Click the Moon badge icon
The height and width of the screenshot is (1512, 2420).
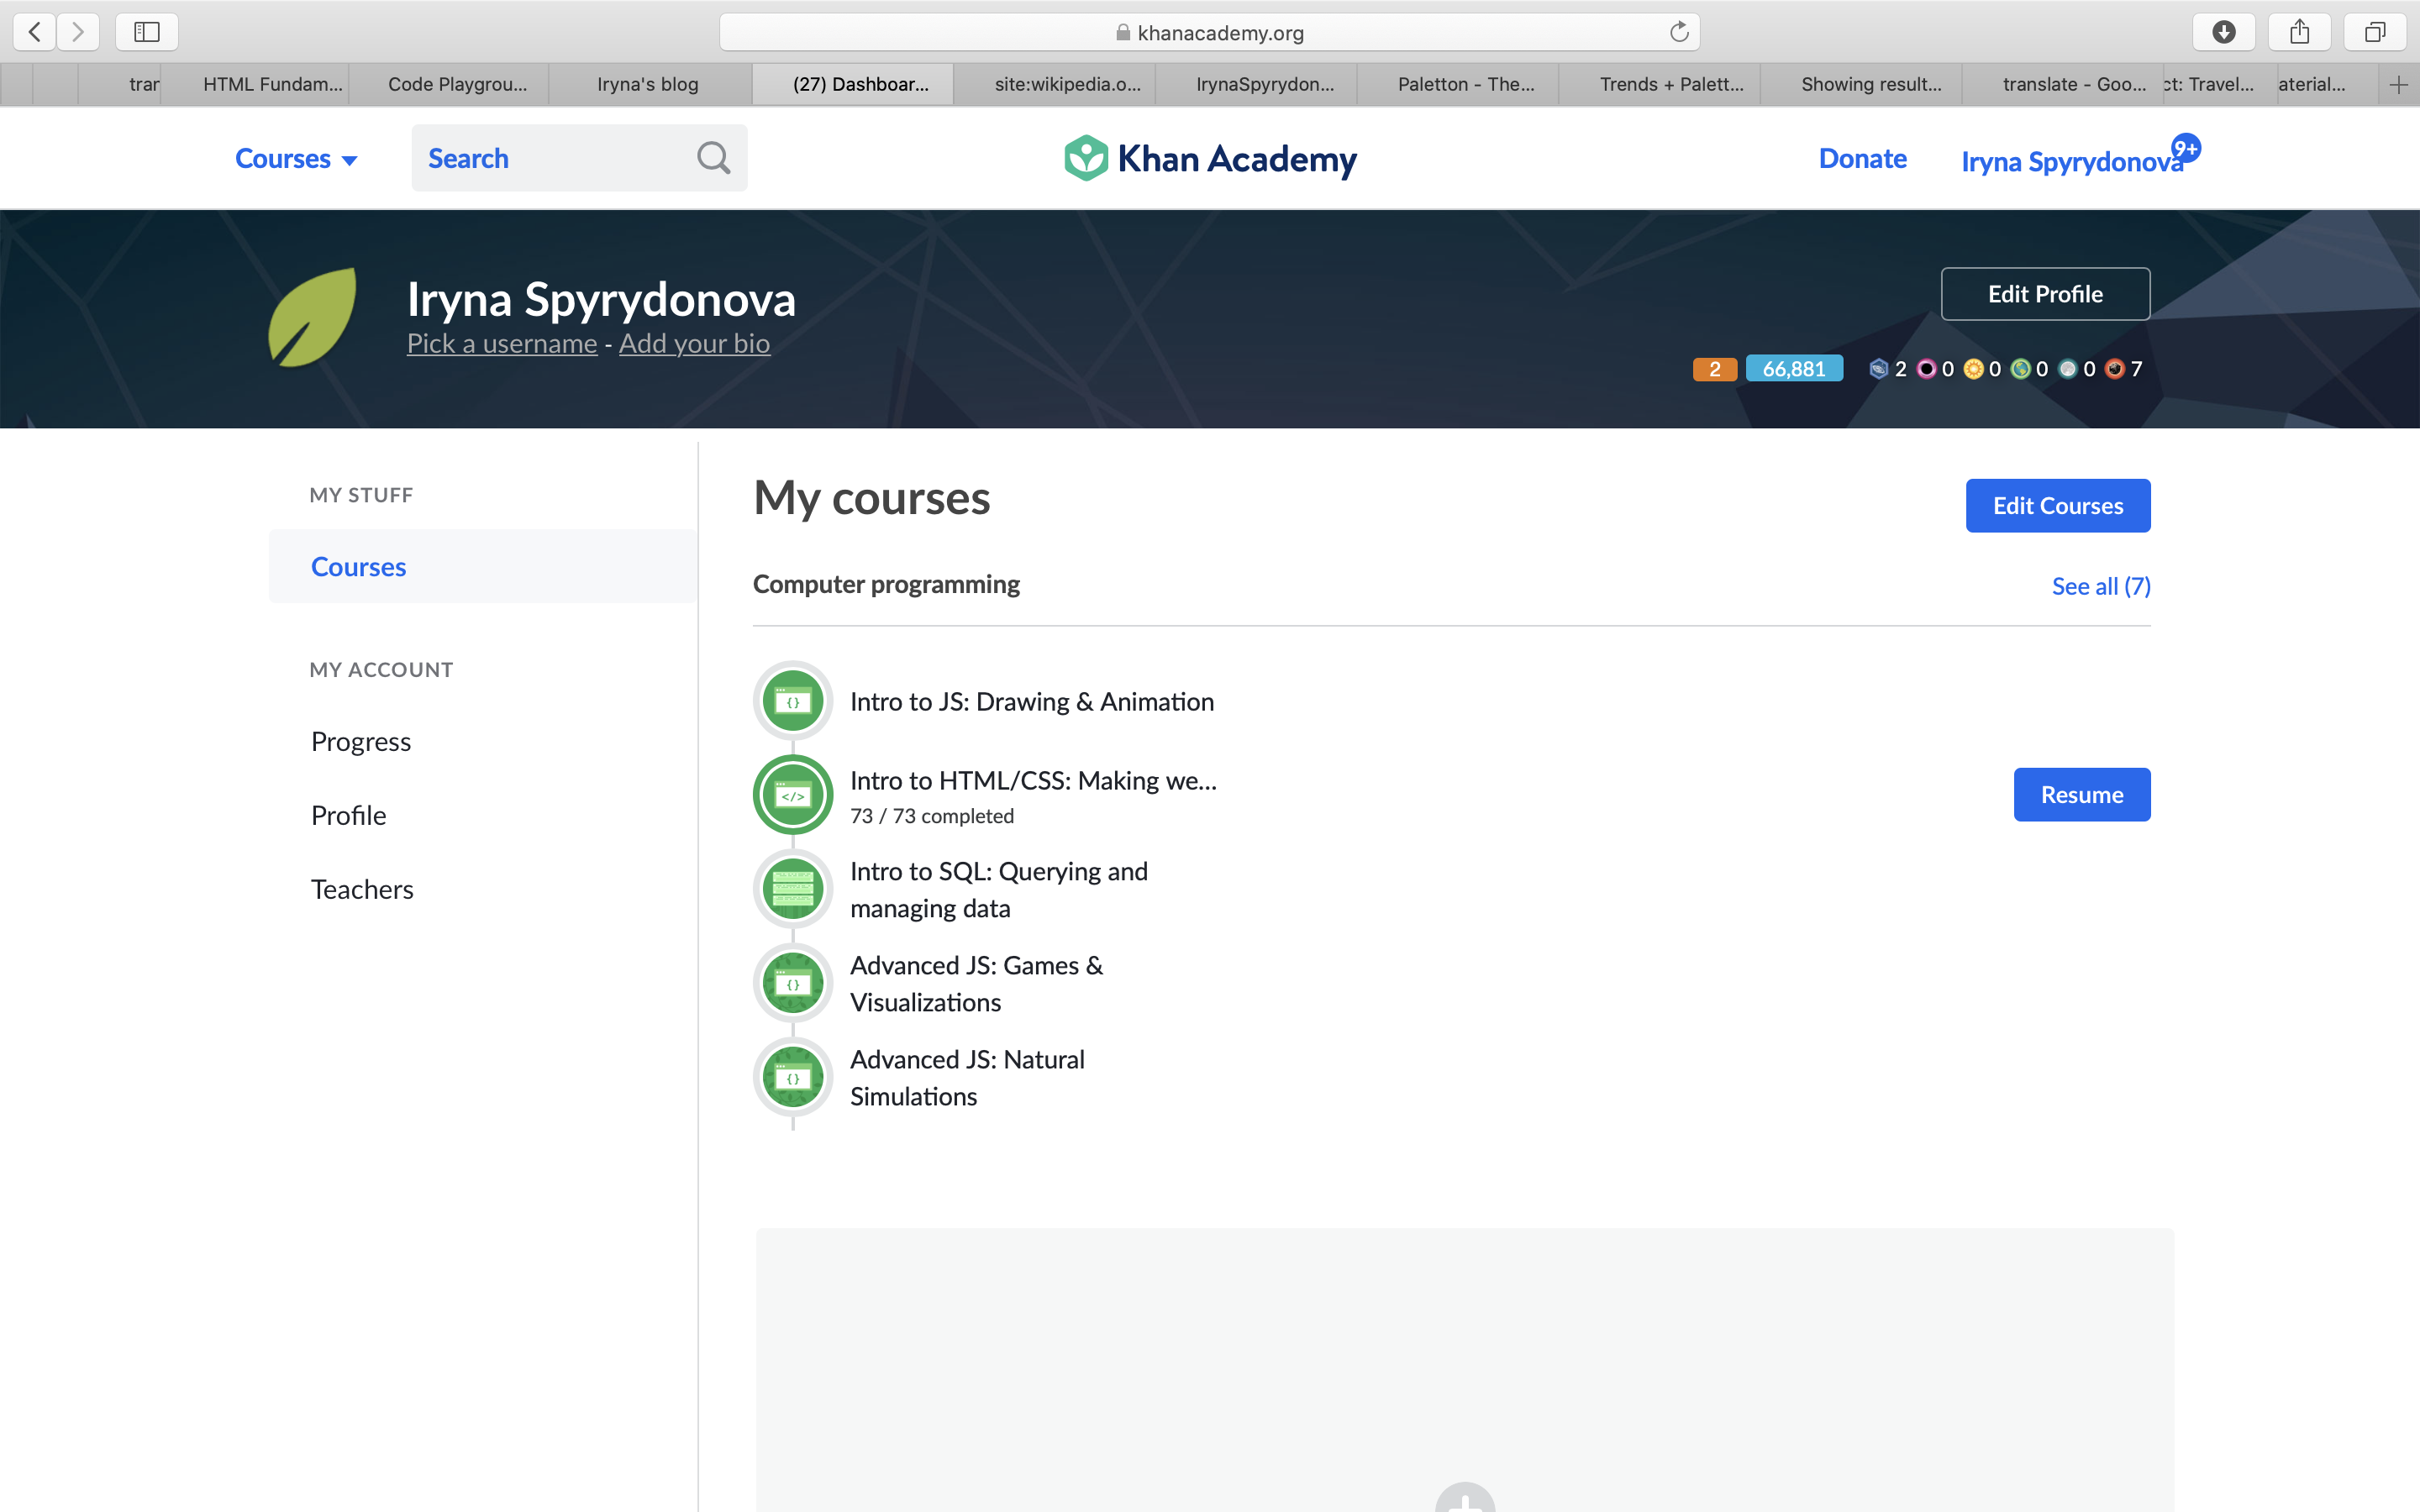[2068, 369]
